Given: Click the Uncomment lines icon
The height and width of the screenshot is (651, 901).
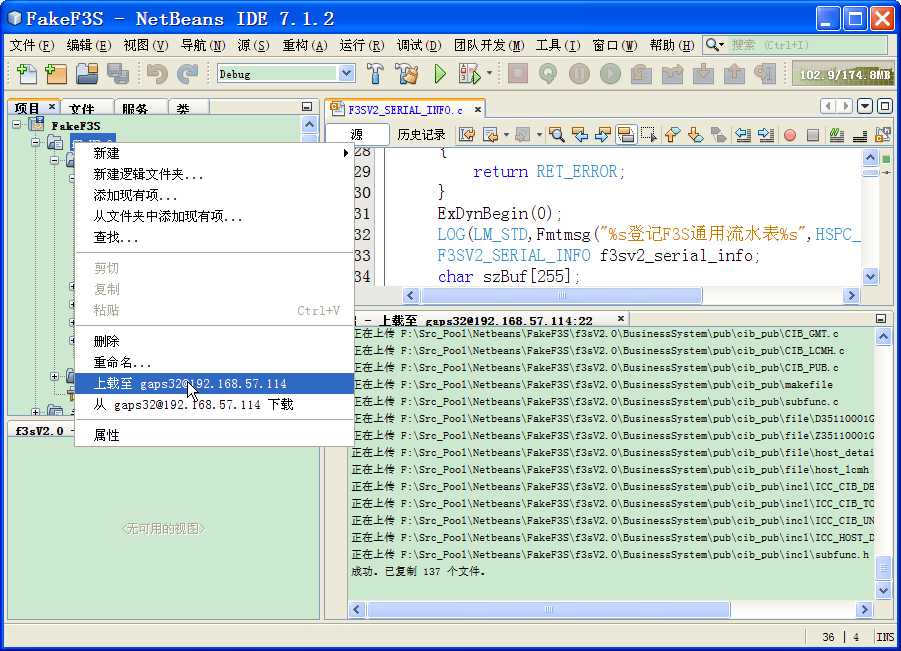Looking at the screenshot, I should click(x=860, y=135).
